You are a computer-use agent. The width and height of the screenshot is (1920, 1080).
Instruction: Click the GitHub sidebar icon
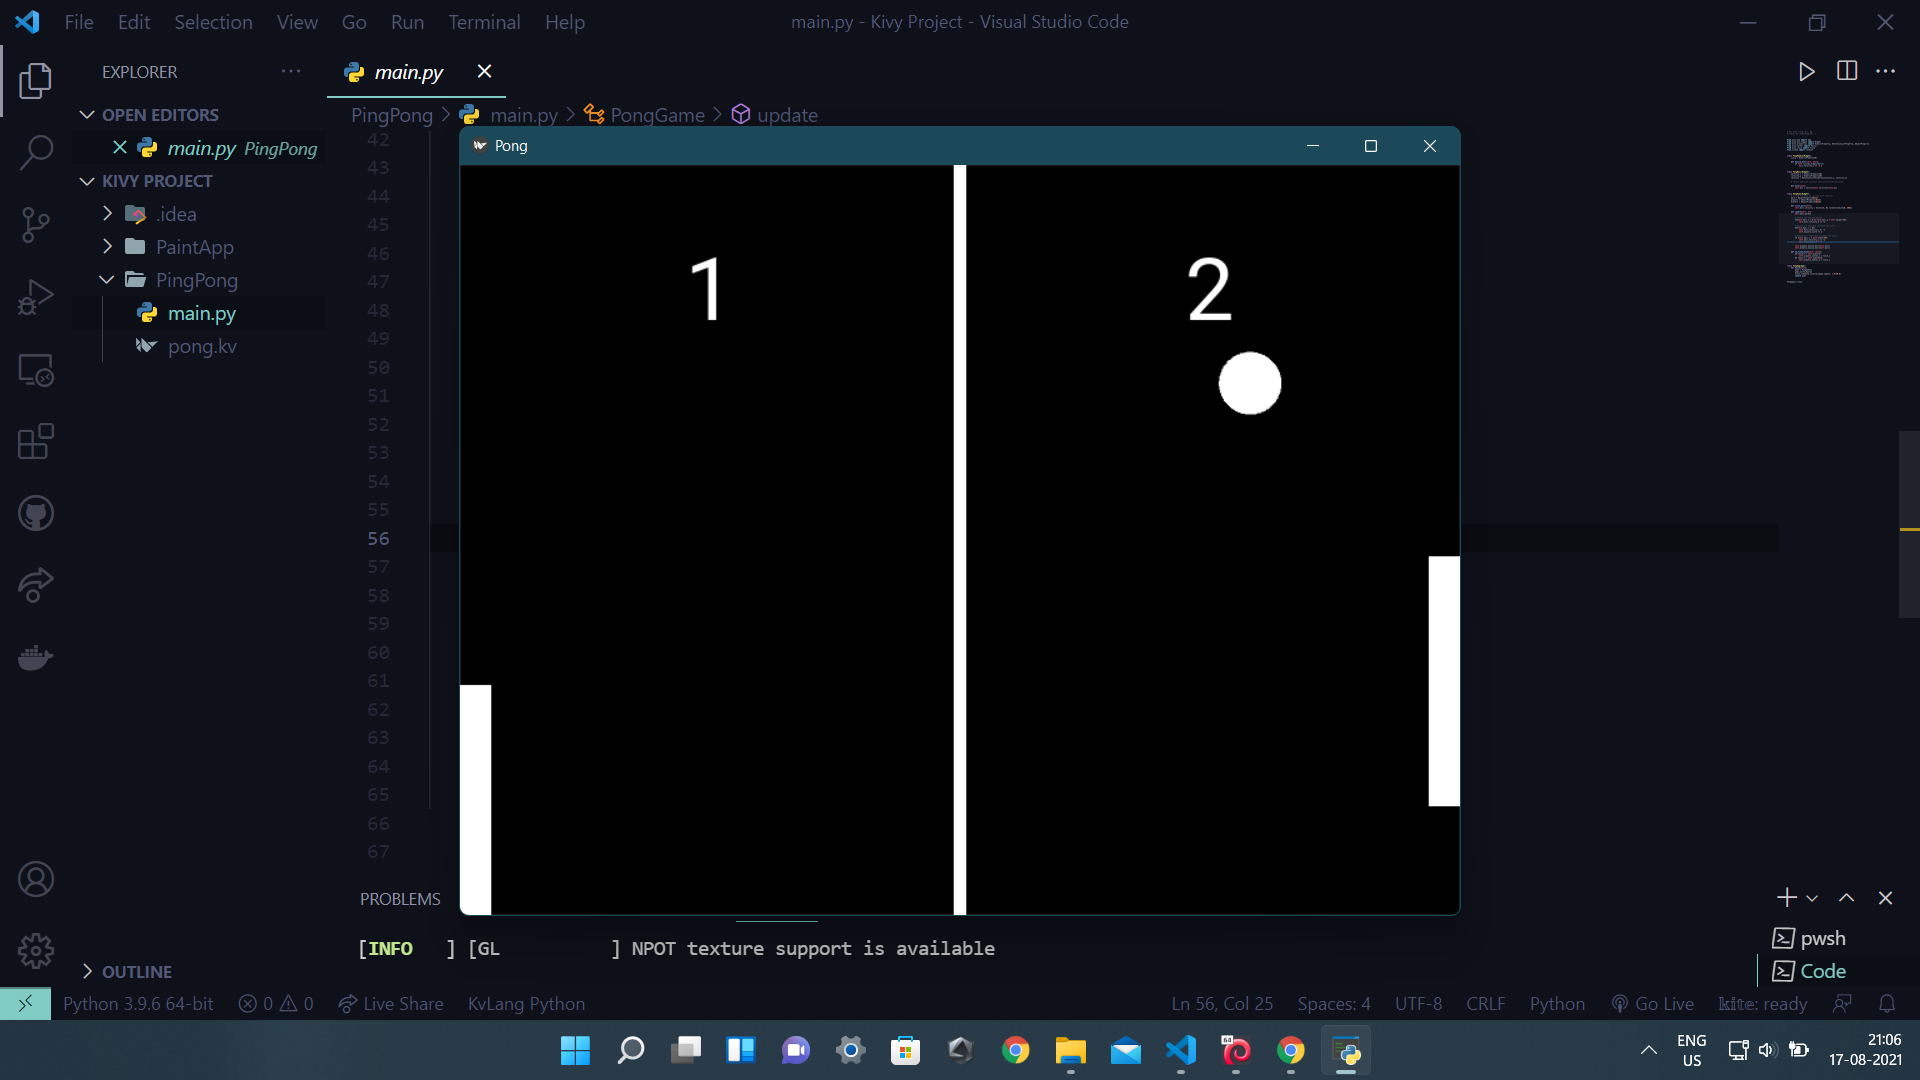coord(36,513)
